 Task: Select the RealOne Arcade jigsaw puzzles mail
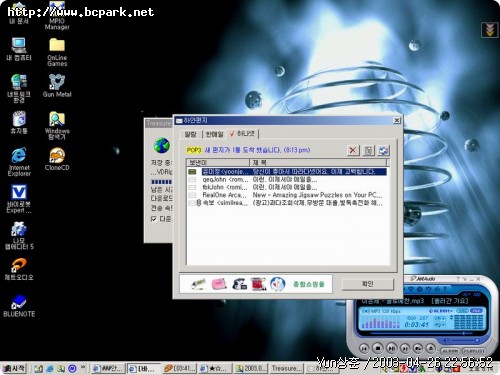click(287, 195)
